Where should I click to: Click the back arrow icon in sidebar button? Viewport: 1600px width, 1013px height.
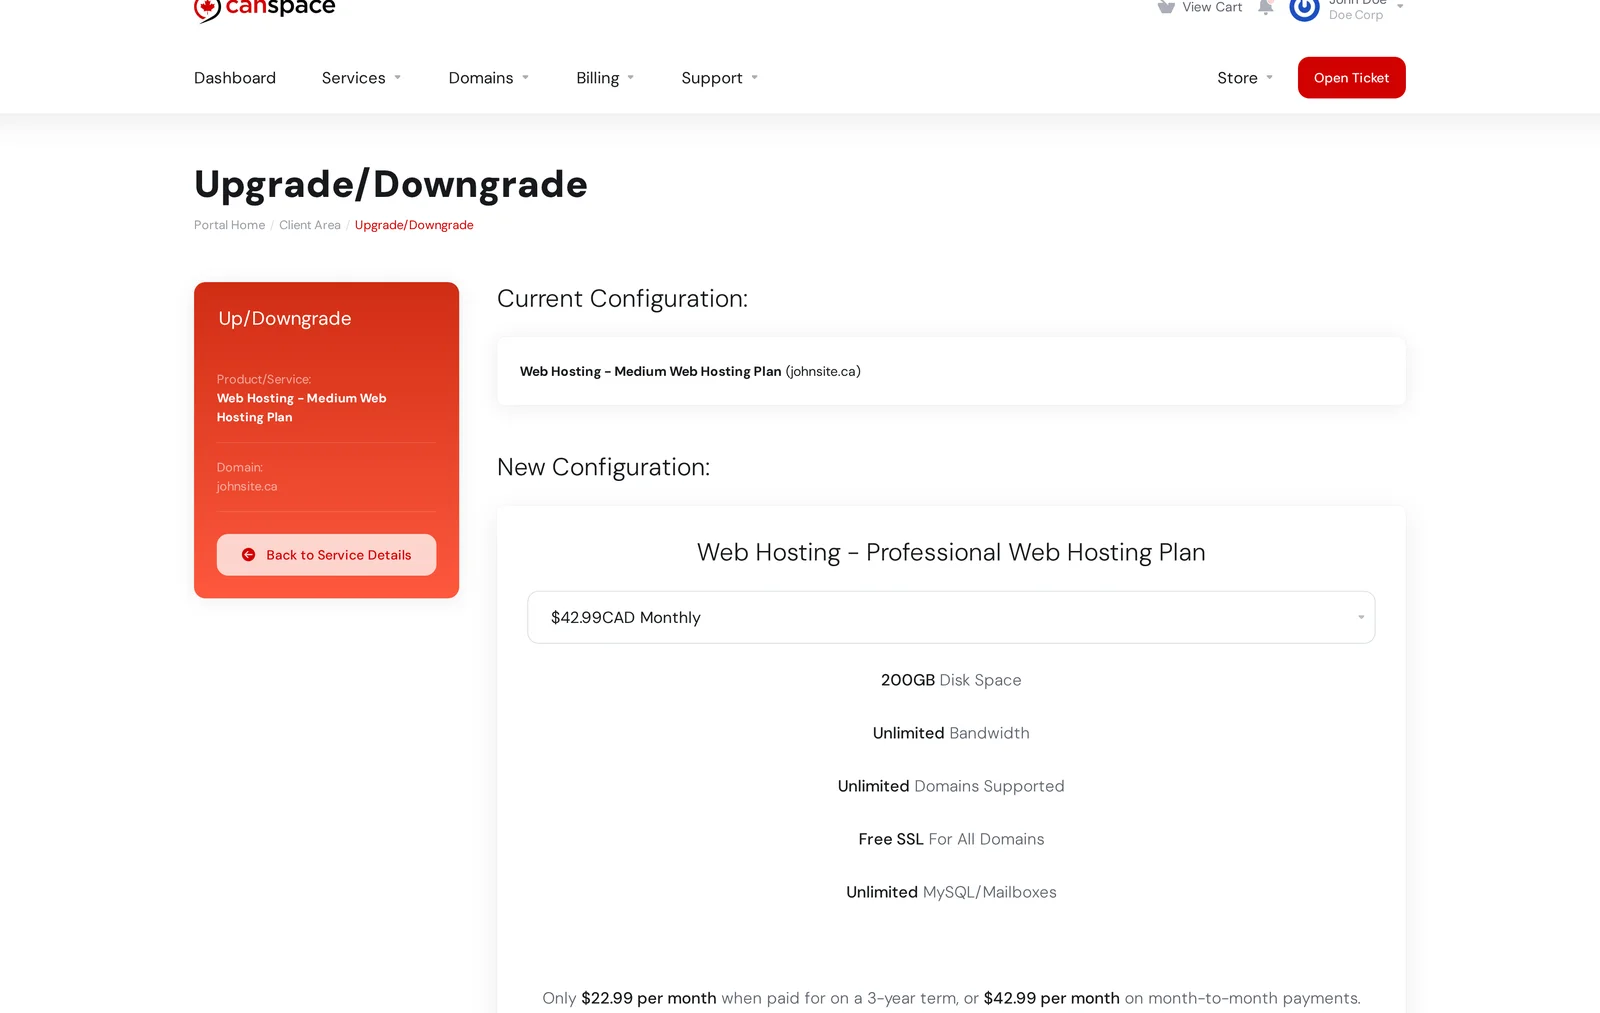[x=248, y=555]
